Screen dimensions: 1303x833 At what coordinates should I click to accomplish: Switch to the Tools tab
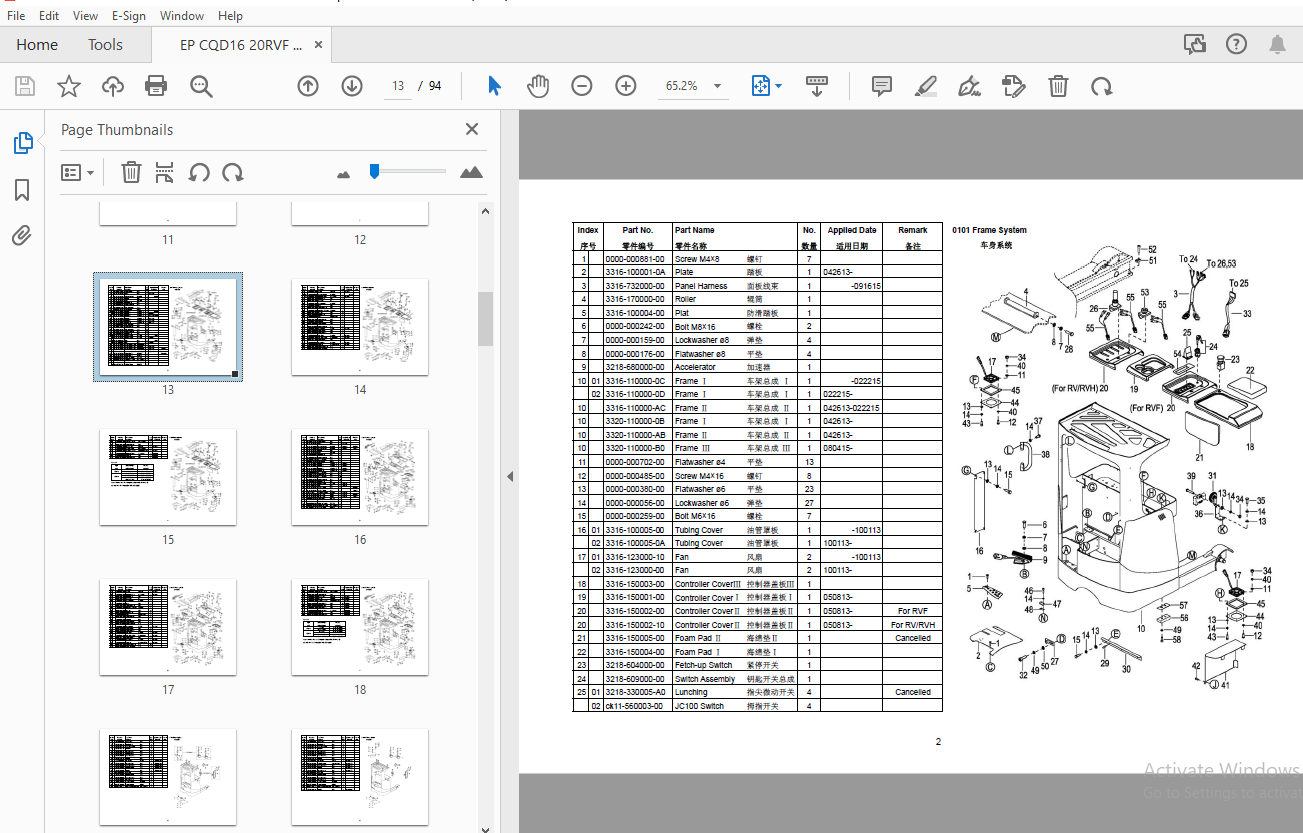point(105,44)
